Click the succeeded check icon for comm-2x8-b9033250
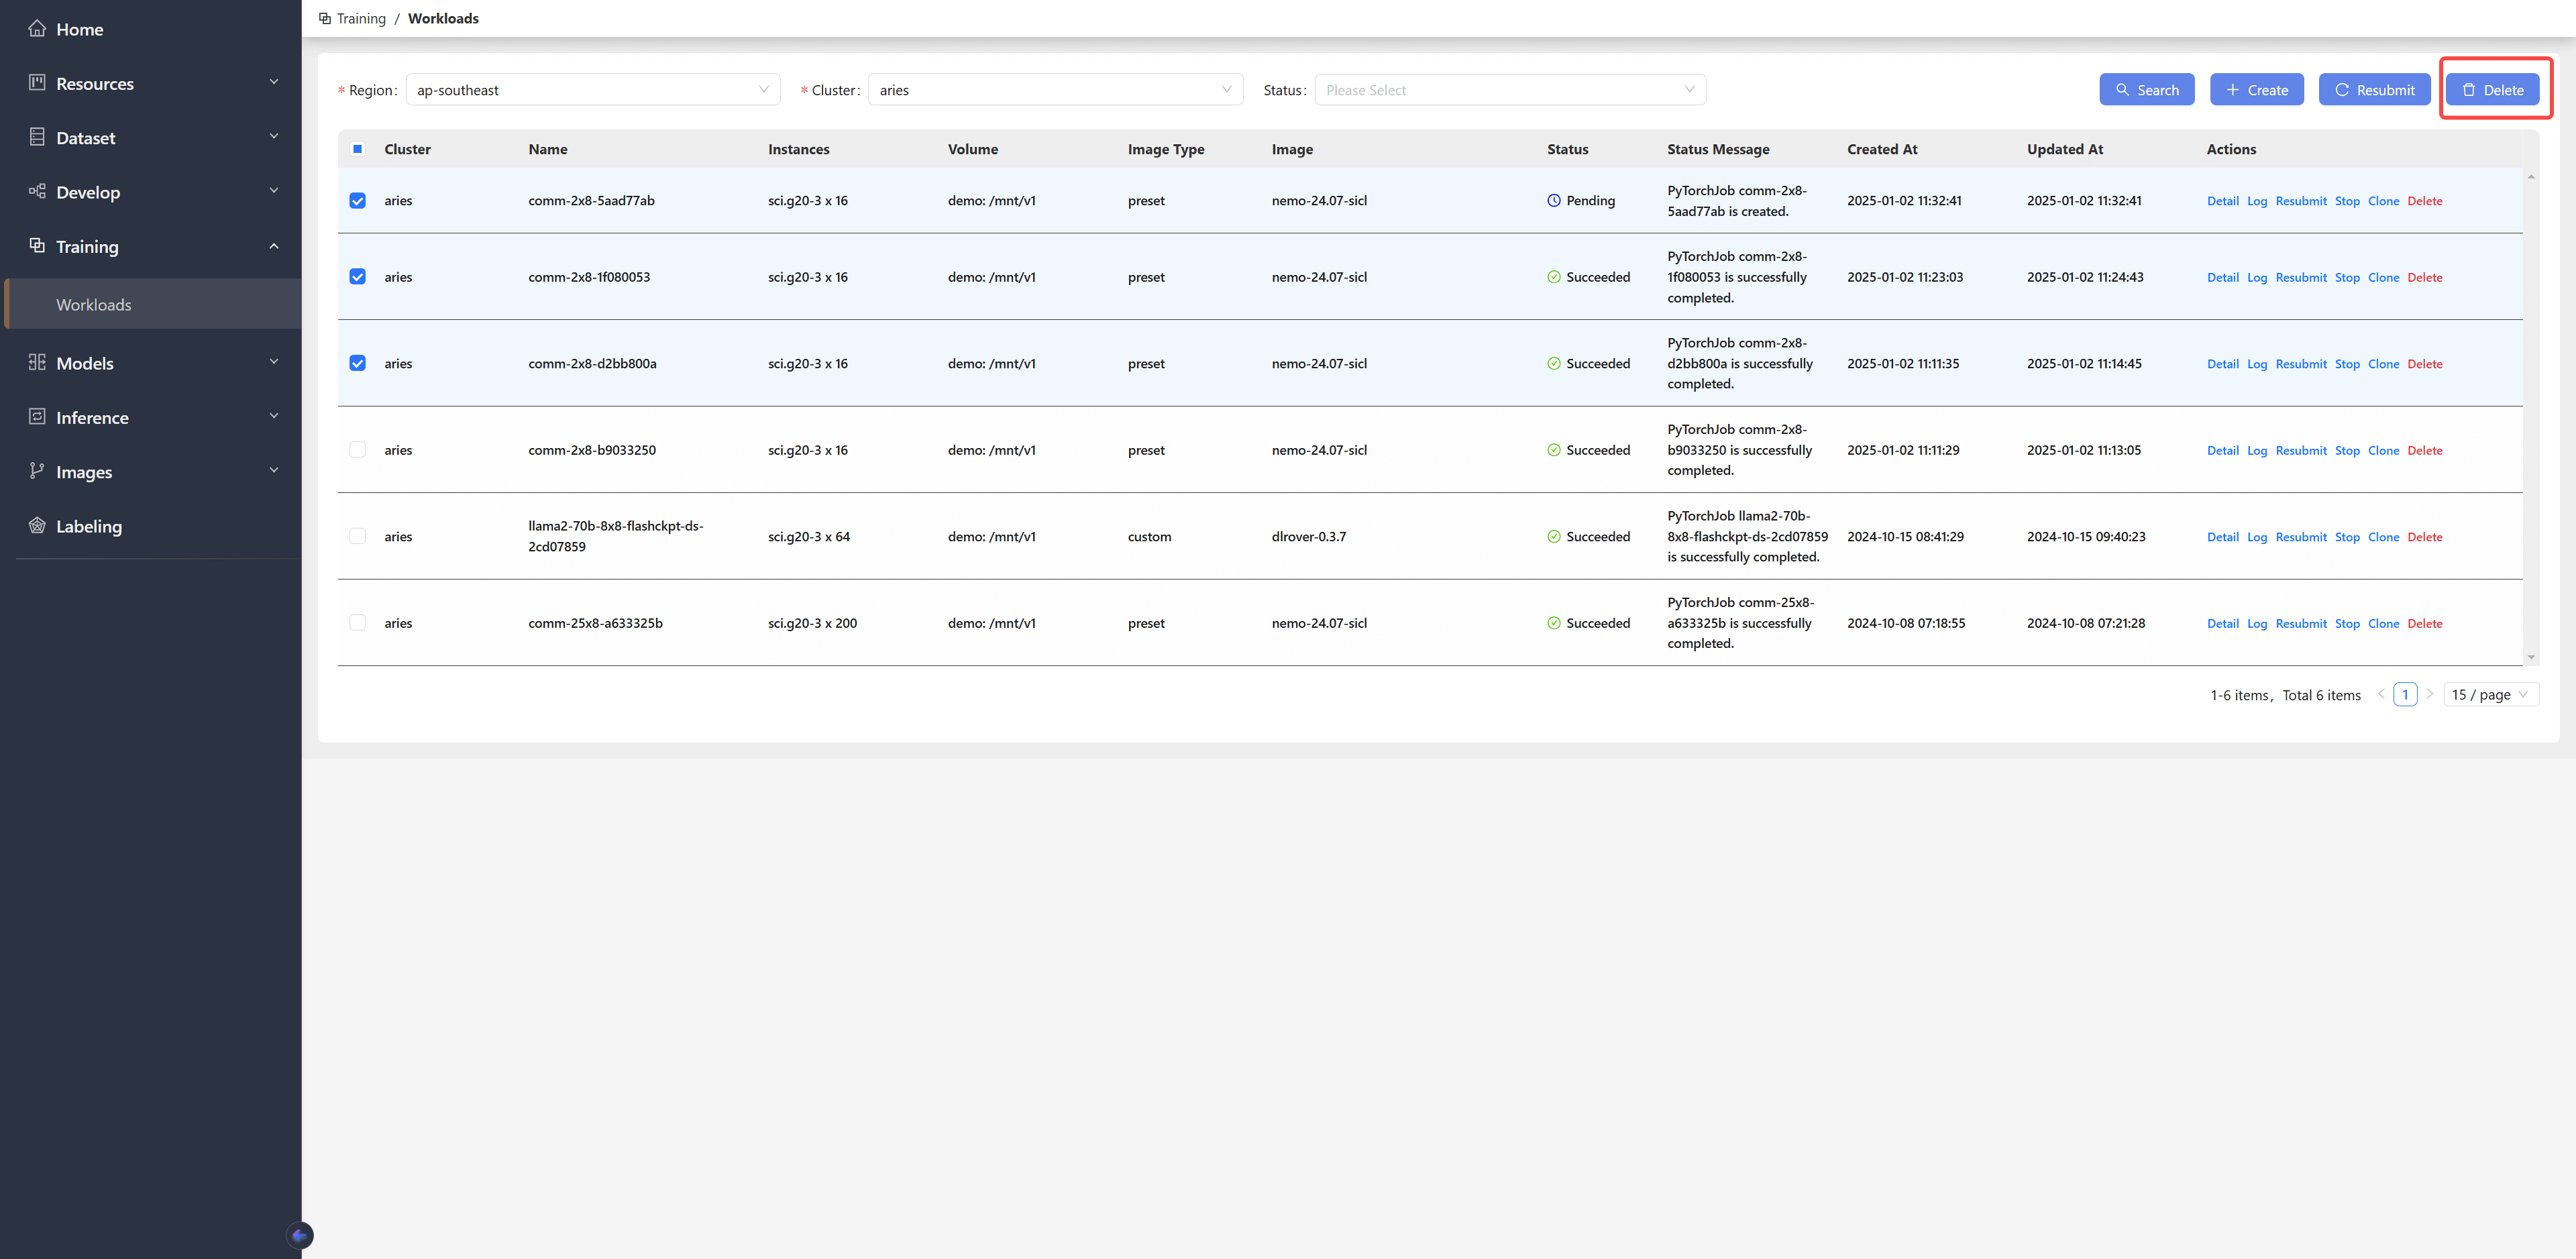The image size is (2576, 1259). tap(1554, 450)
